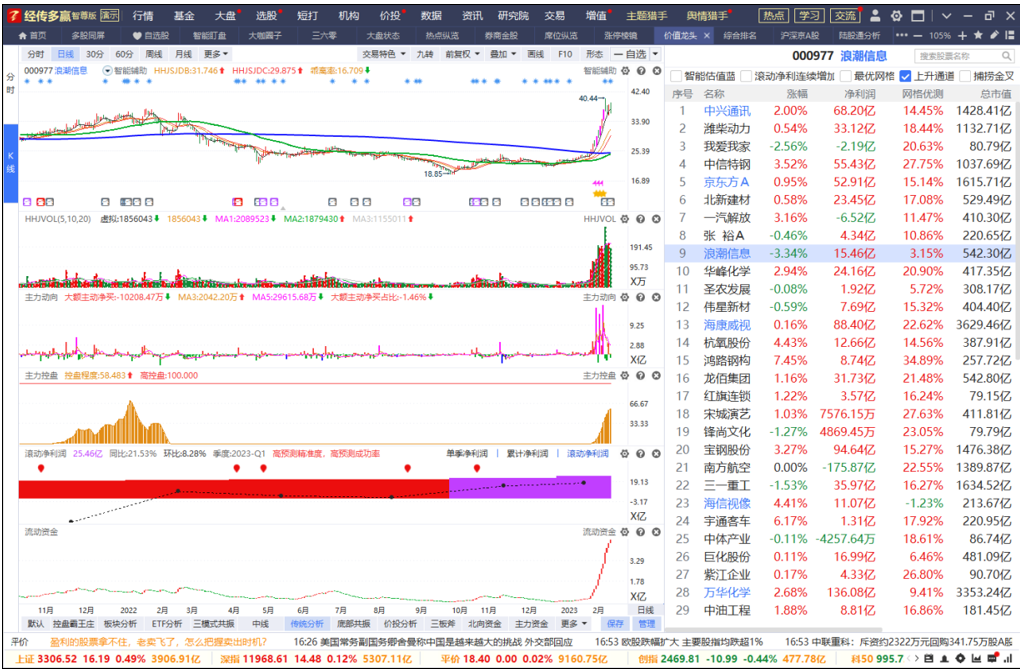Open settings gear of 滚动净利润 panel
The image size is (1020, 669).
625,454
